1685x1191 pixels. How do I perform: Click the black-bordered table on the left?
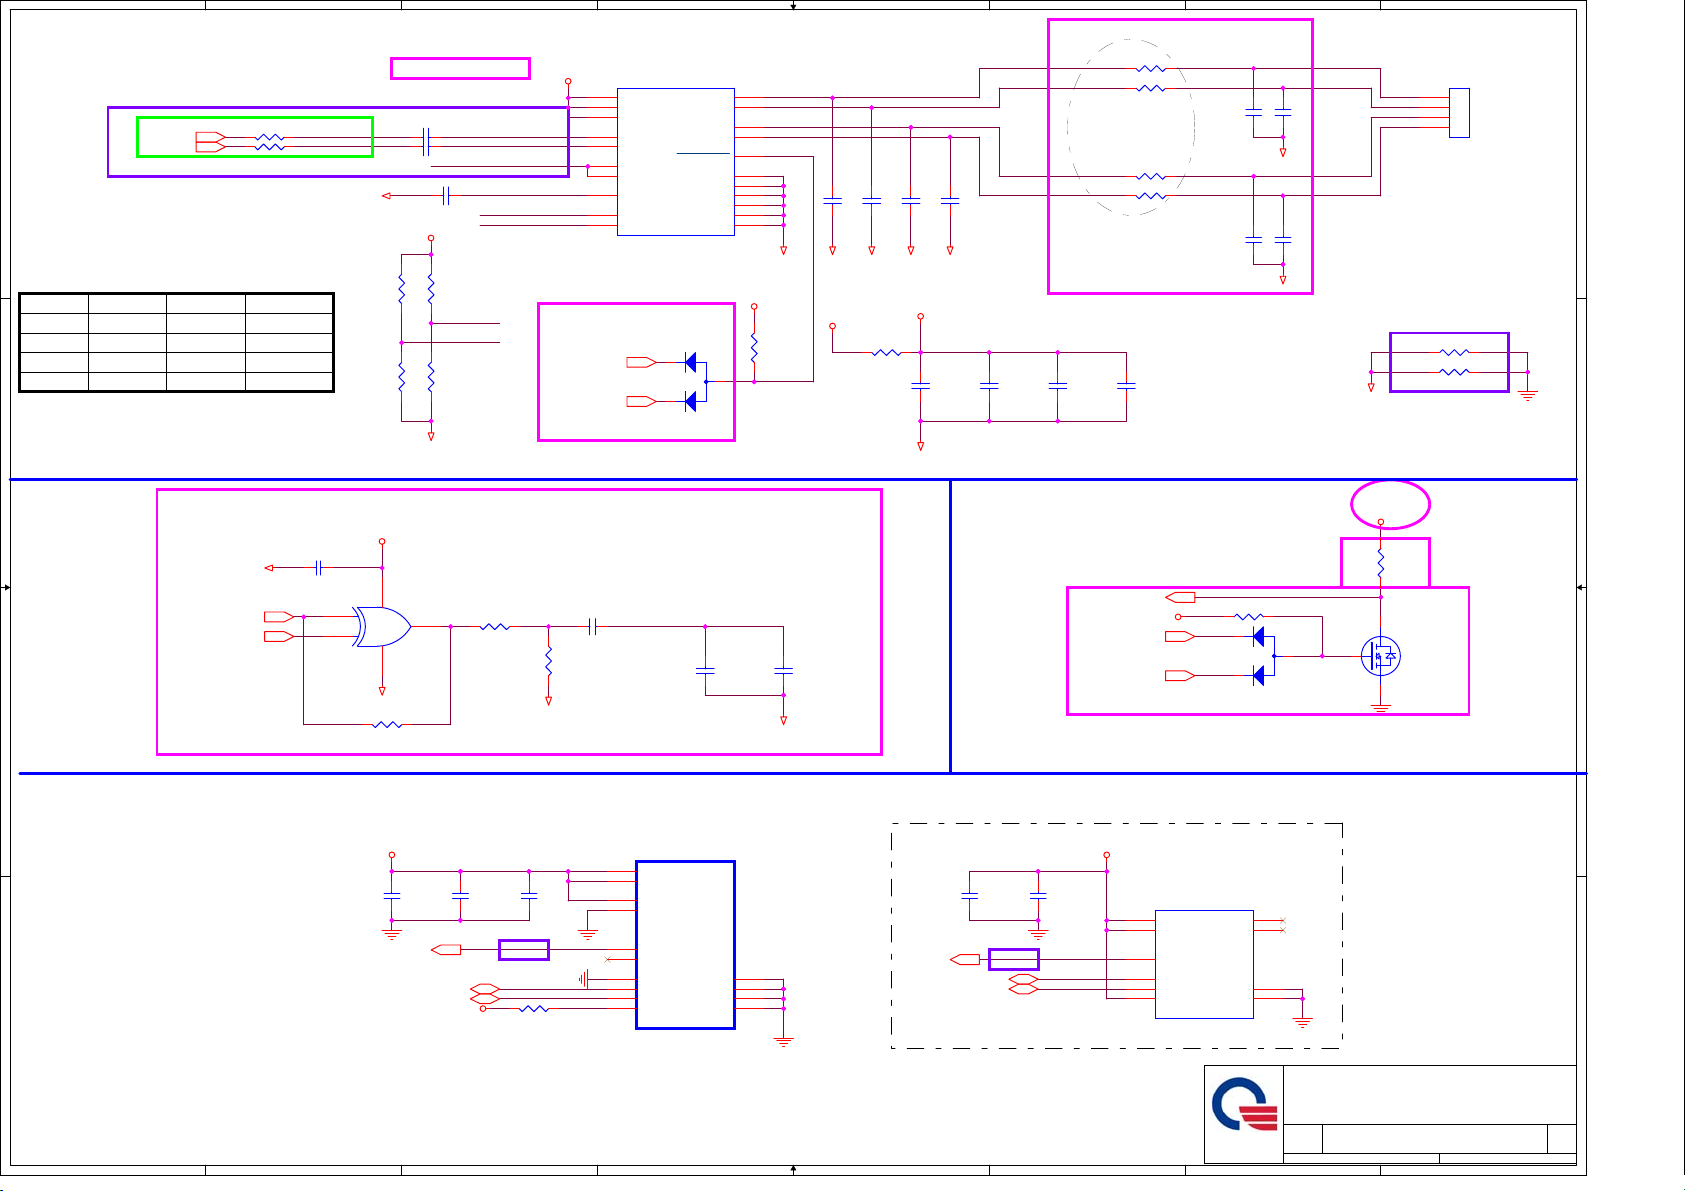pyautogui.click(x=176, y=342)
